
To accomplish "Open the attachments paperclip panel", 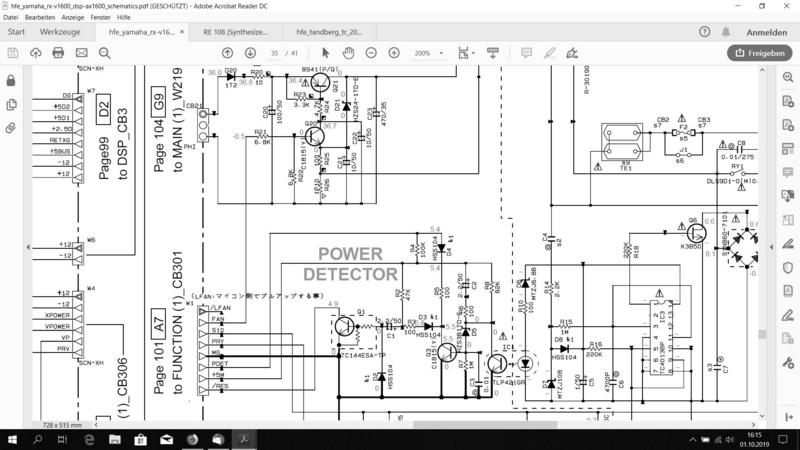I will point(11,128).
